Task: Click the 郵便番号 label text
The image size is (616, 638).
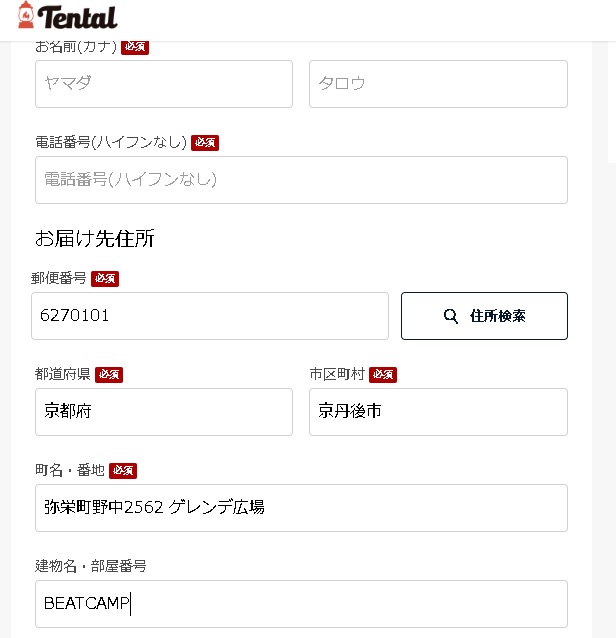Action: click(59, 278)
